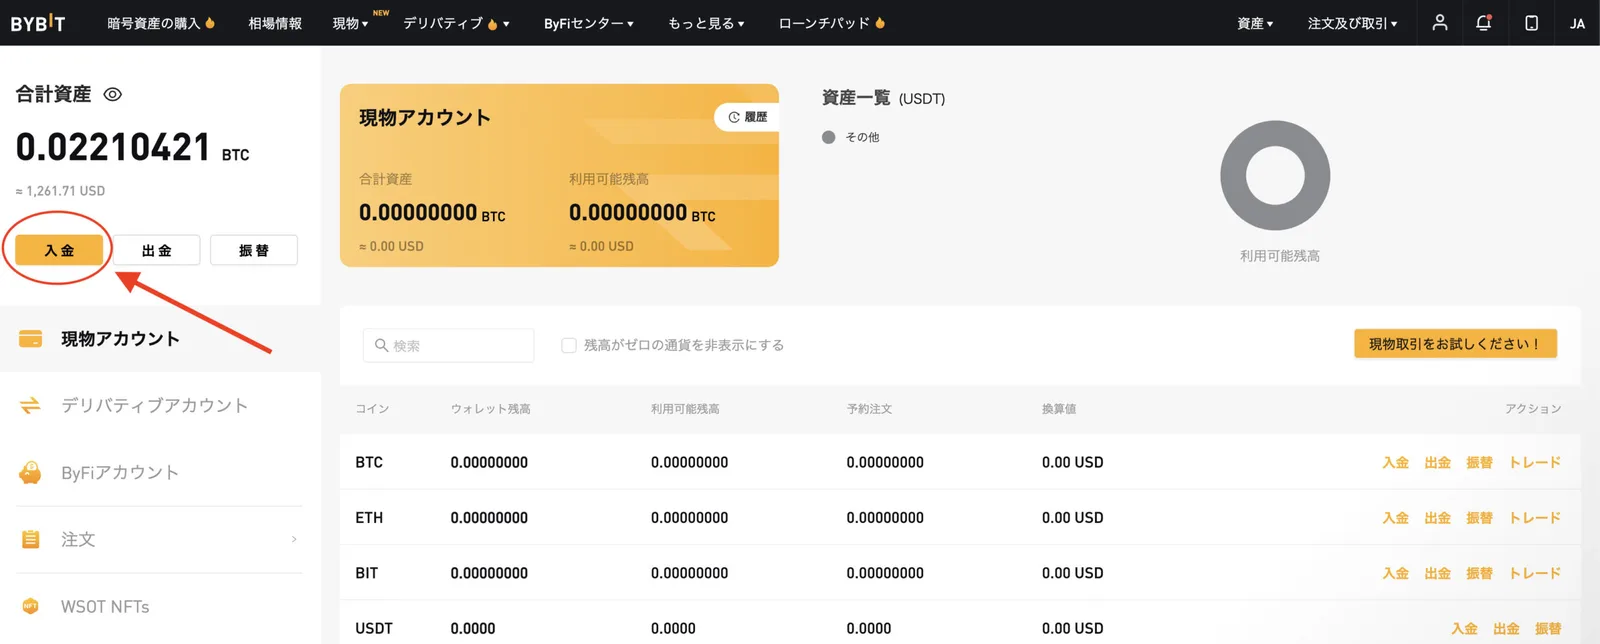Screen dimensions: 1600x644
Task: Click the 振替 transfer button under total assets
Action: (x=254, y=250)
